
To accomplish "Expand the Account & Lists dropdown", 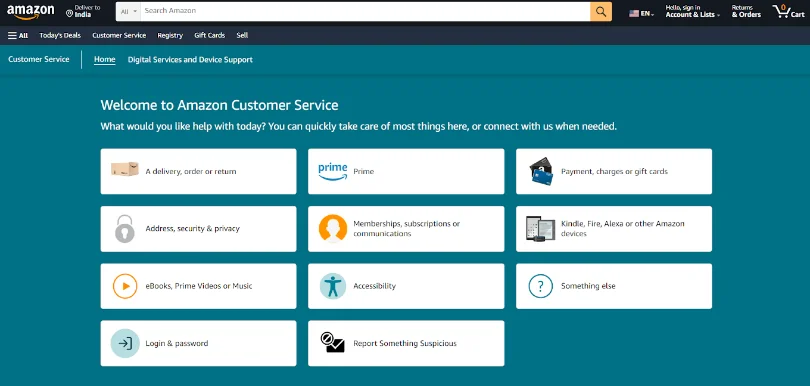I will [x=693, y=11].
